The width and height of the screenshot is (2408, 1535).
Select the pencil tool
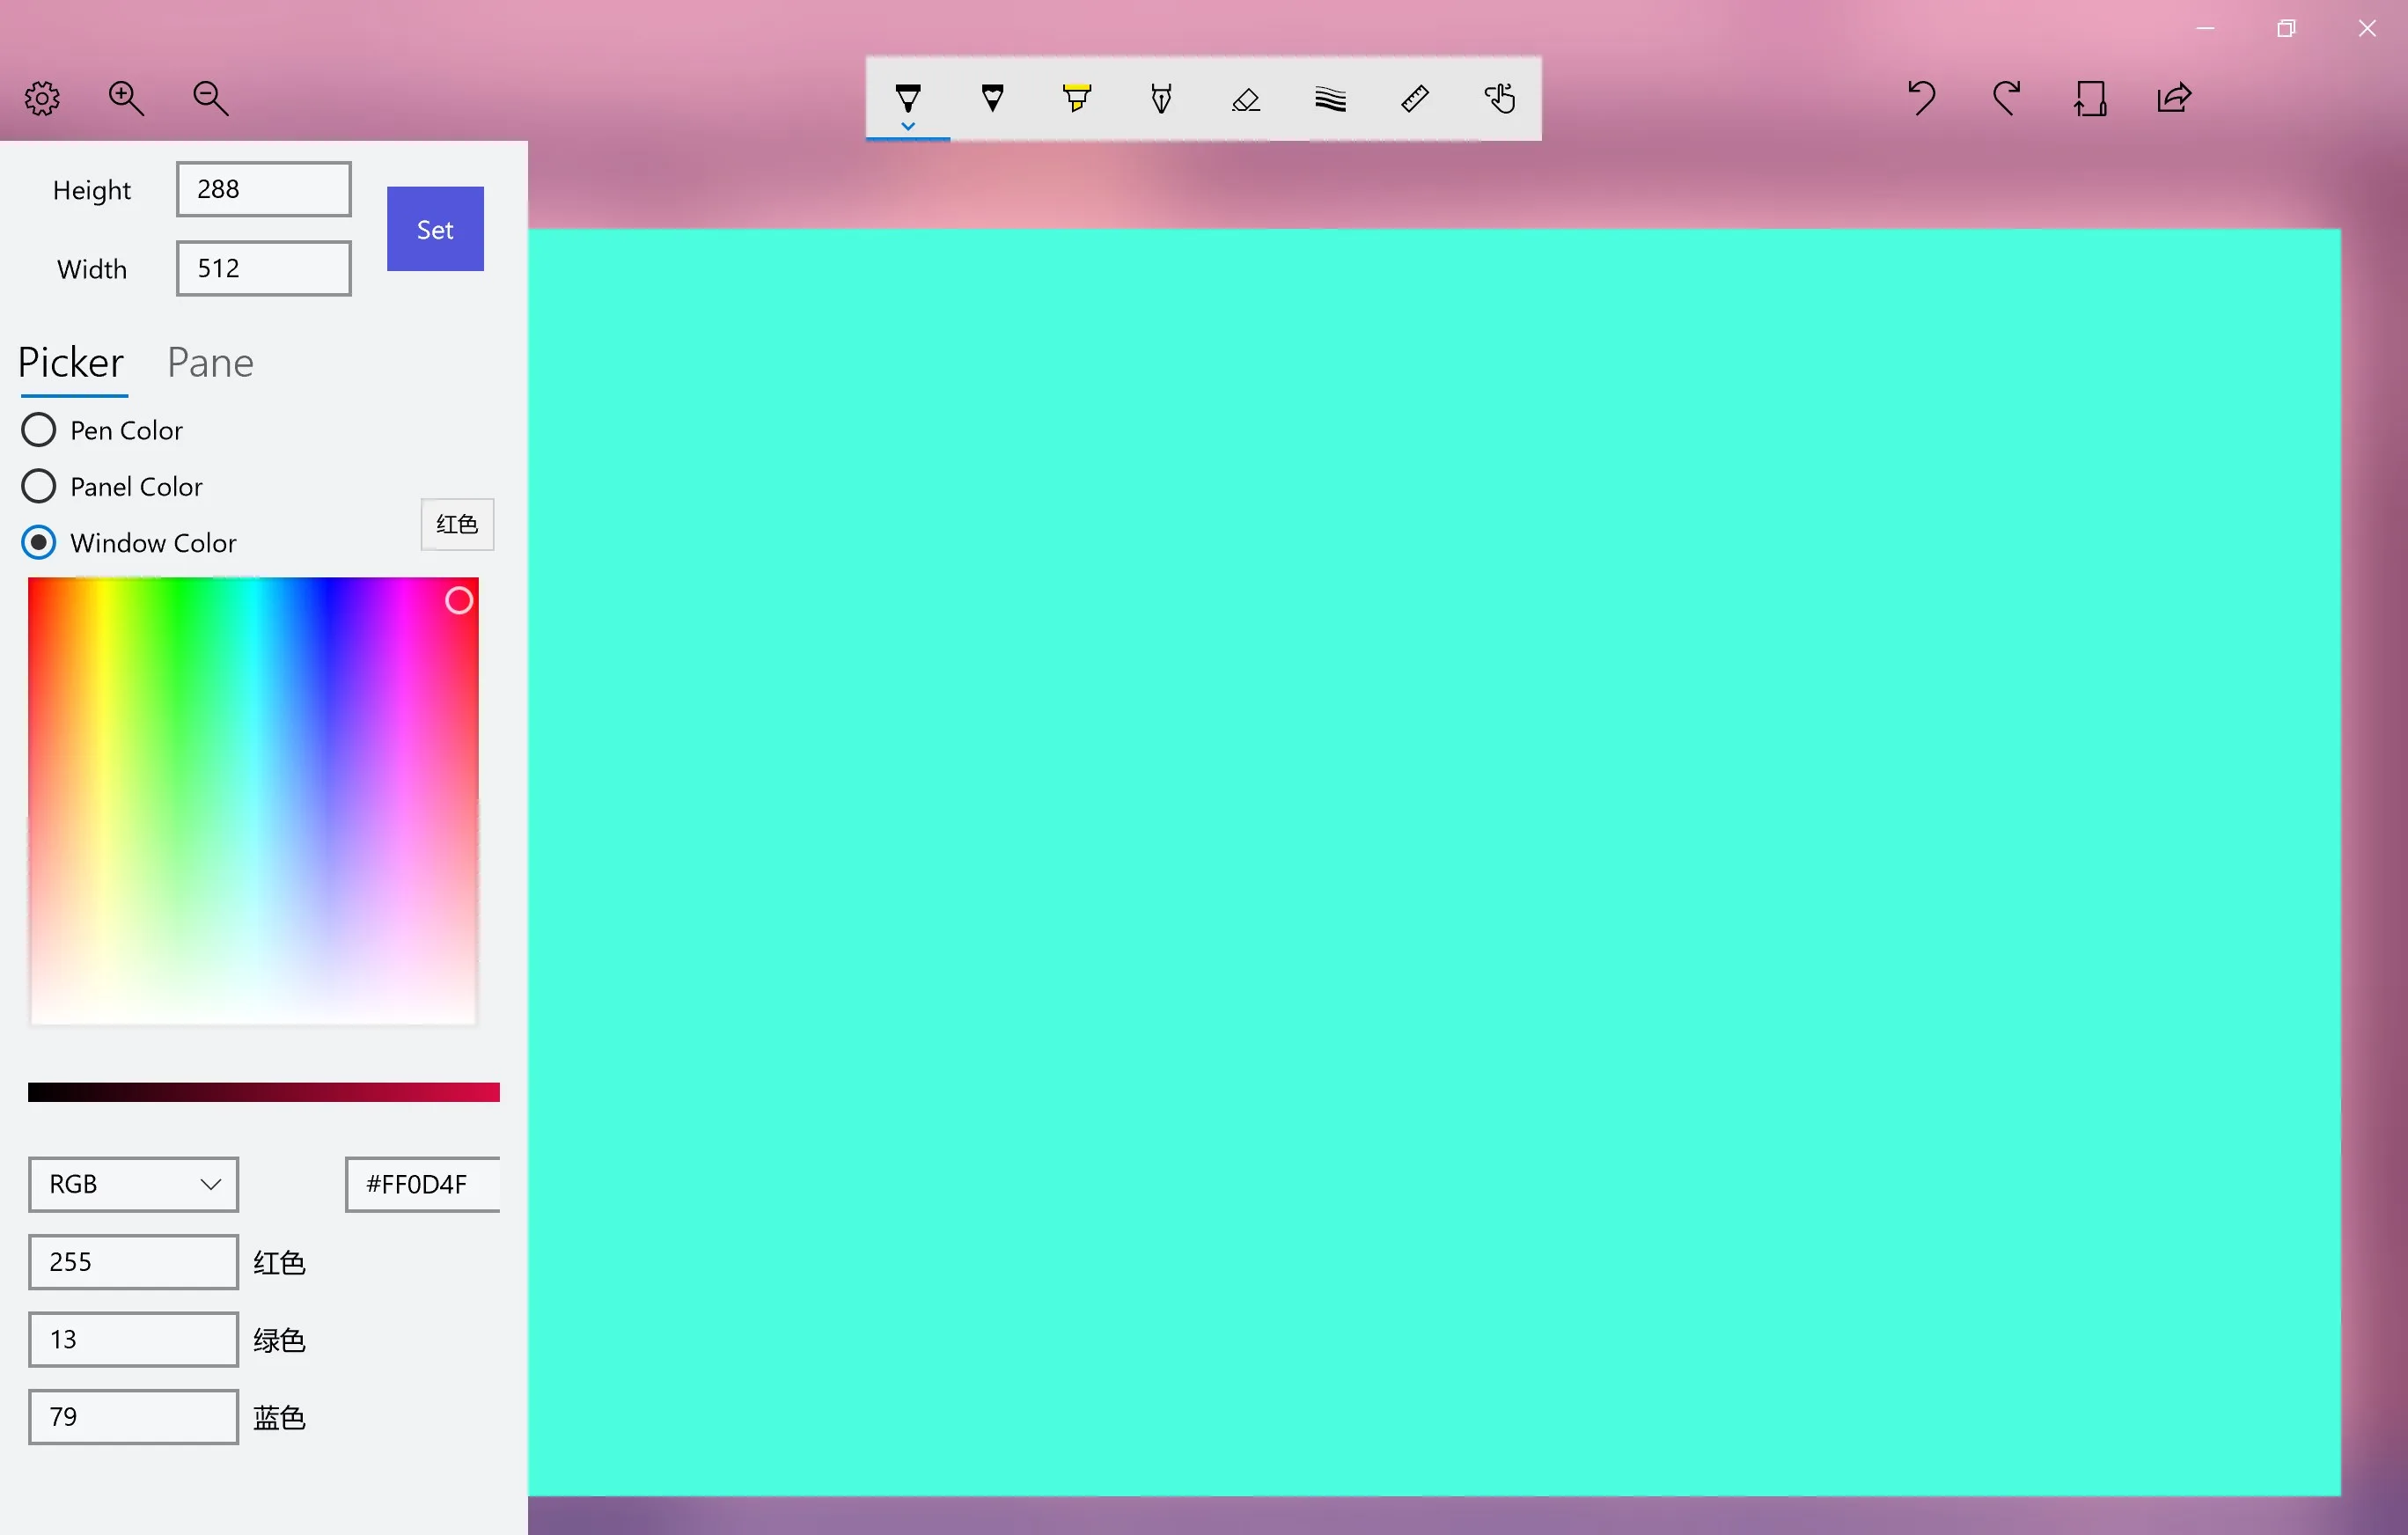click(992, 97)
